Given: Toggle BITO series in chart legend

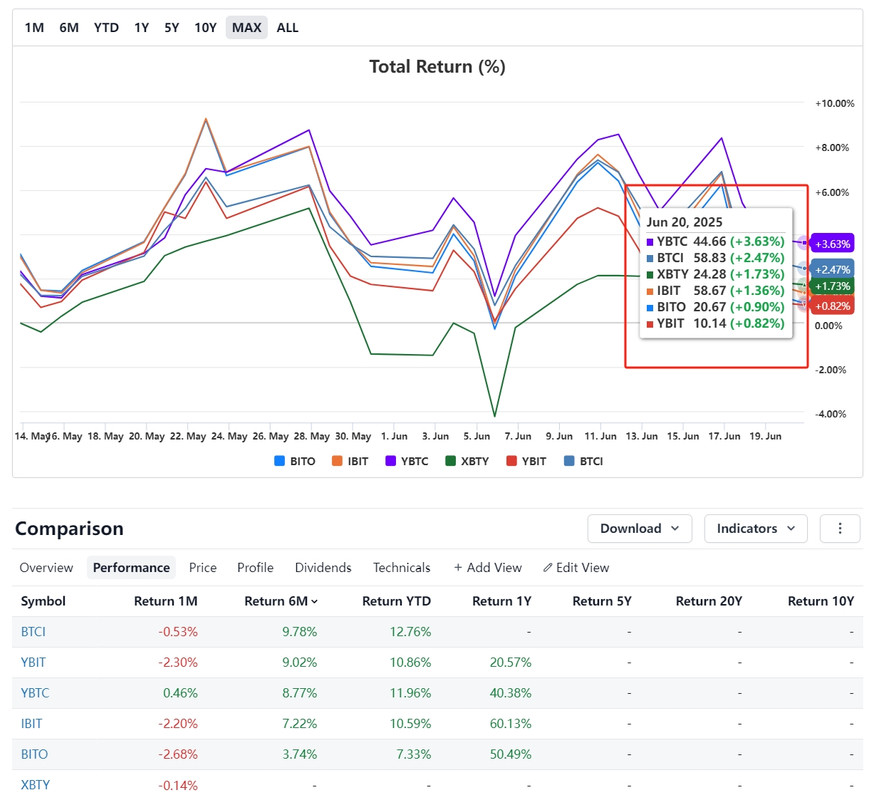Looking at the screenshot, I should 295,461.
